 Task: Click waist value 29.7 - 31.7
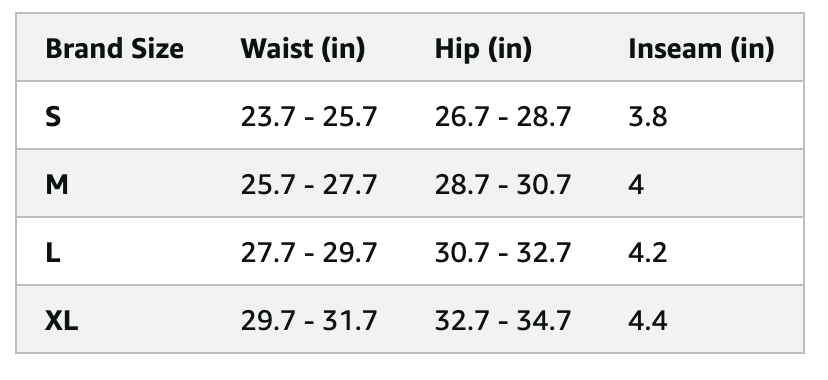309,320
